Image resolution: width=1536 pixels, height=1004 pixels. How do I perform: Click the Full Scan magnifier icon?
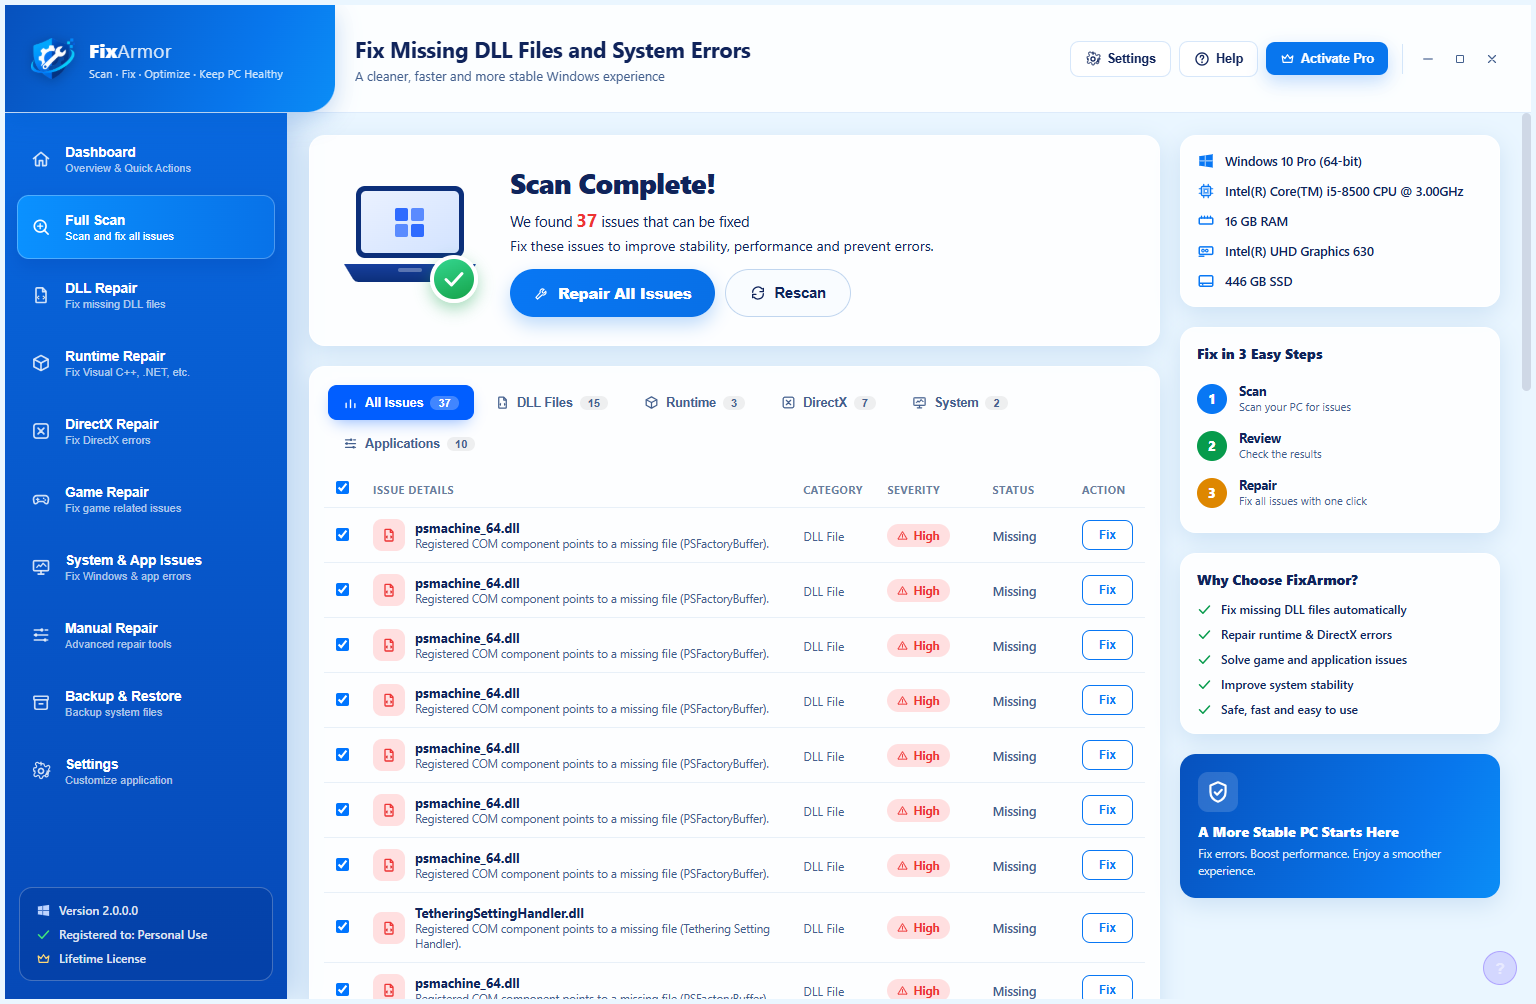coord(41,228)
